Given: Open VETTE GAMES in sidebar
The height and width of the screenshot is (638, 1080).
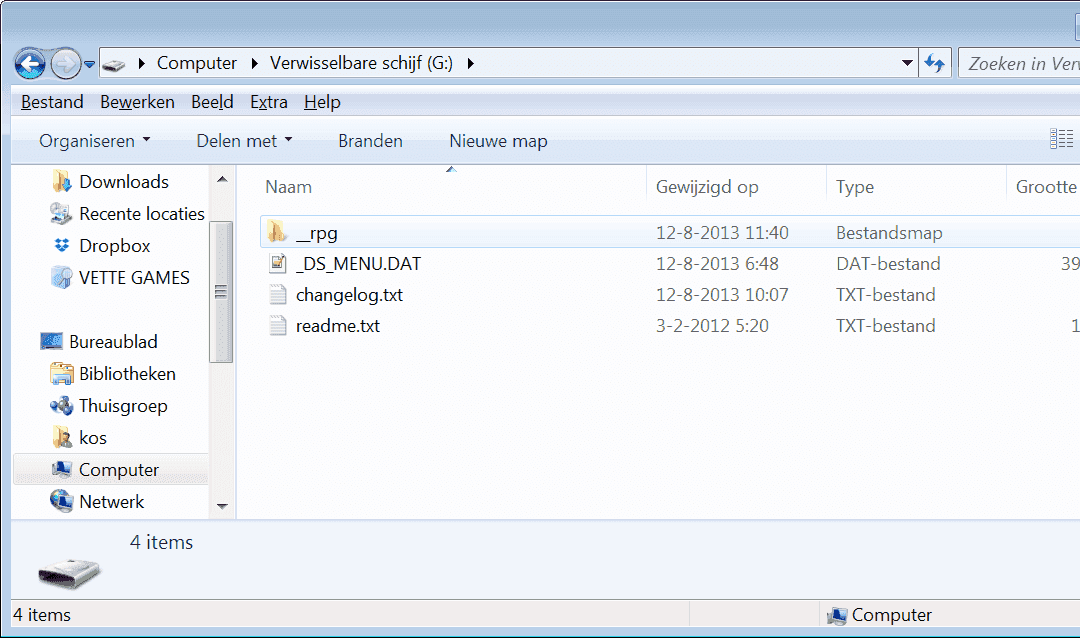Looking at the screenshot, I should coord(134,278).
